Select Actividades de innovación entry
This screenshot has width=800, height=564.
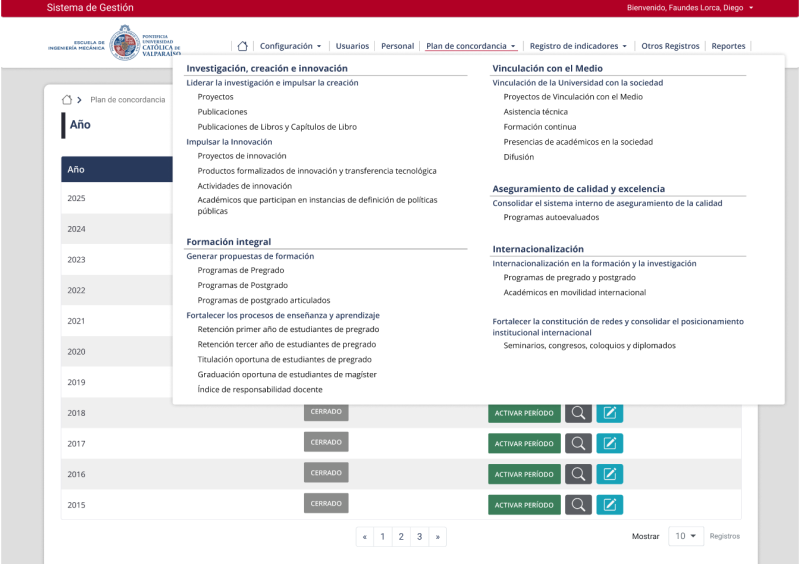(245, 186)
